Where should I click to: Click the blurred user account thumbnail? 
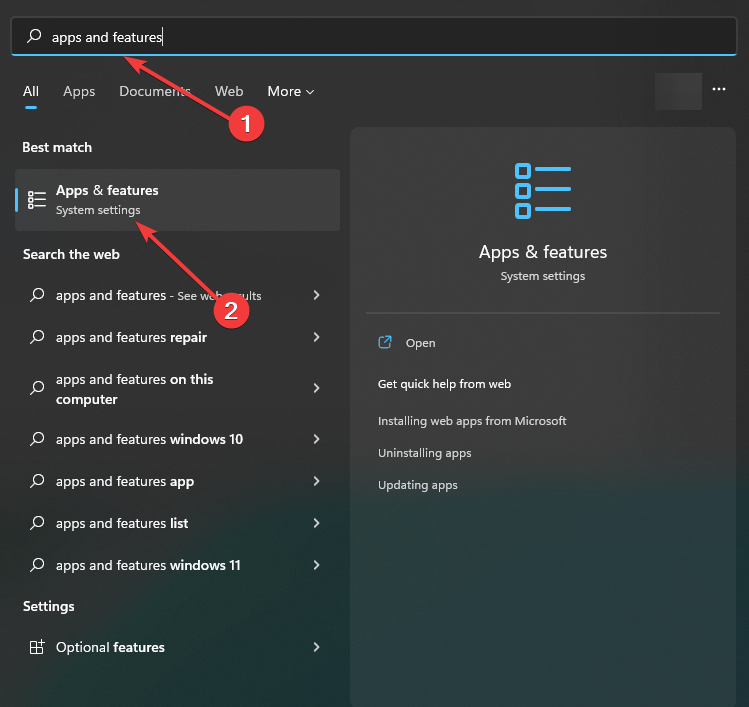[678, 91]
